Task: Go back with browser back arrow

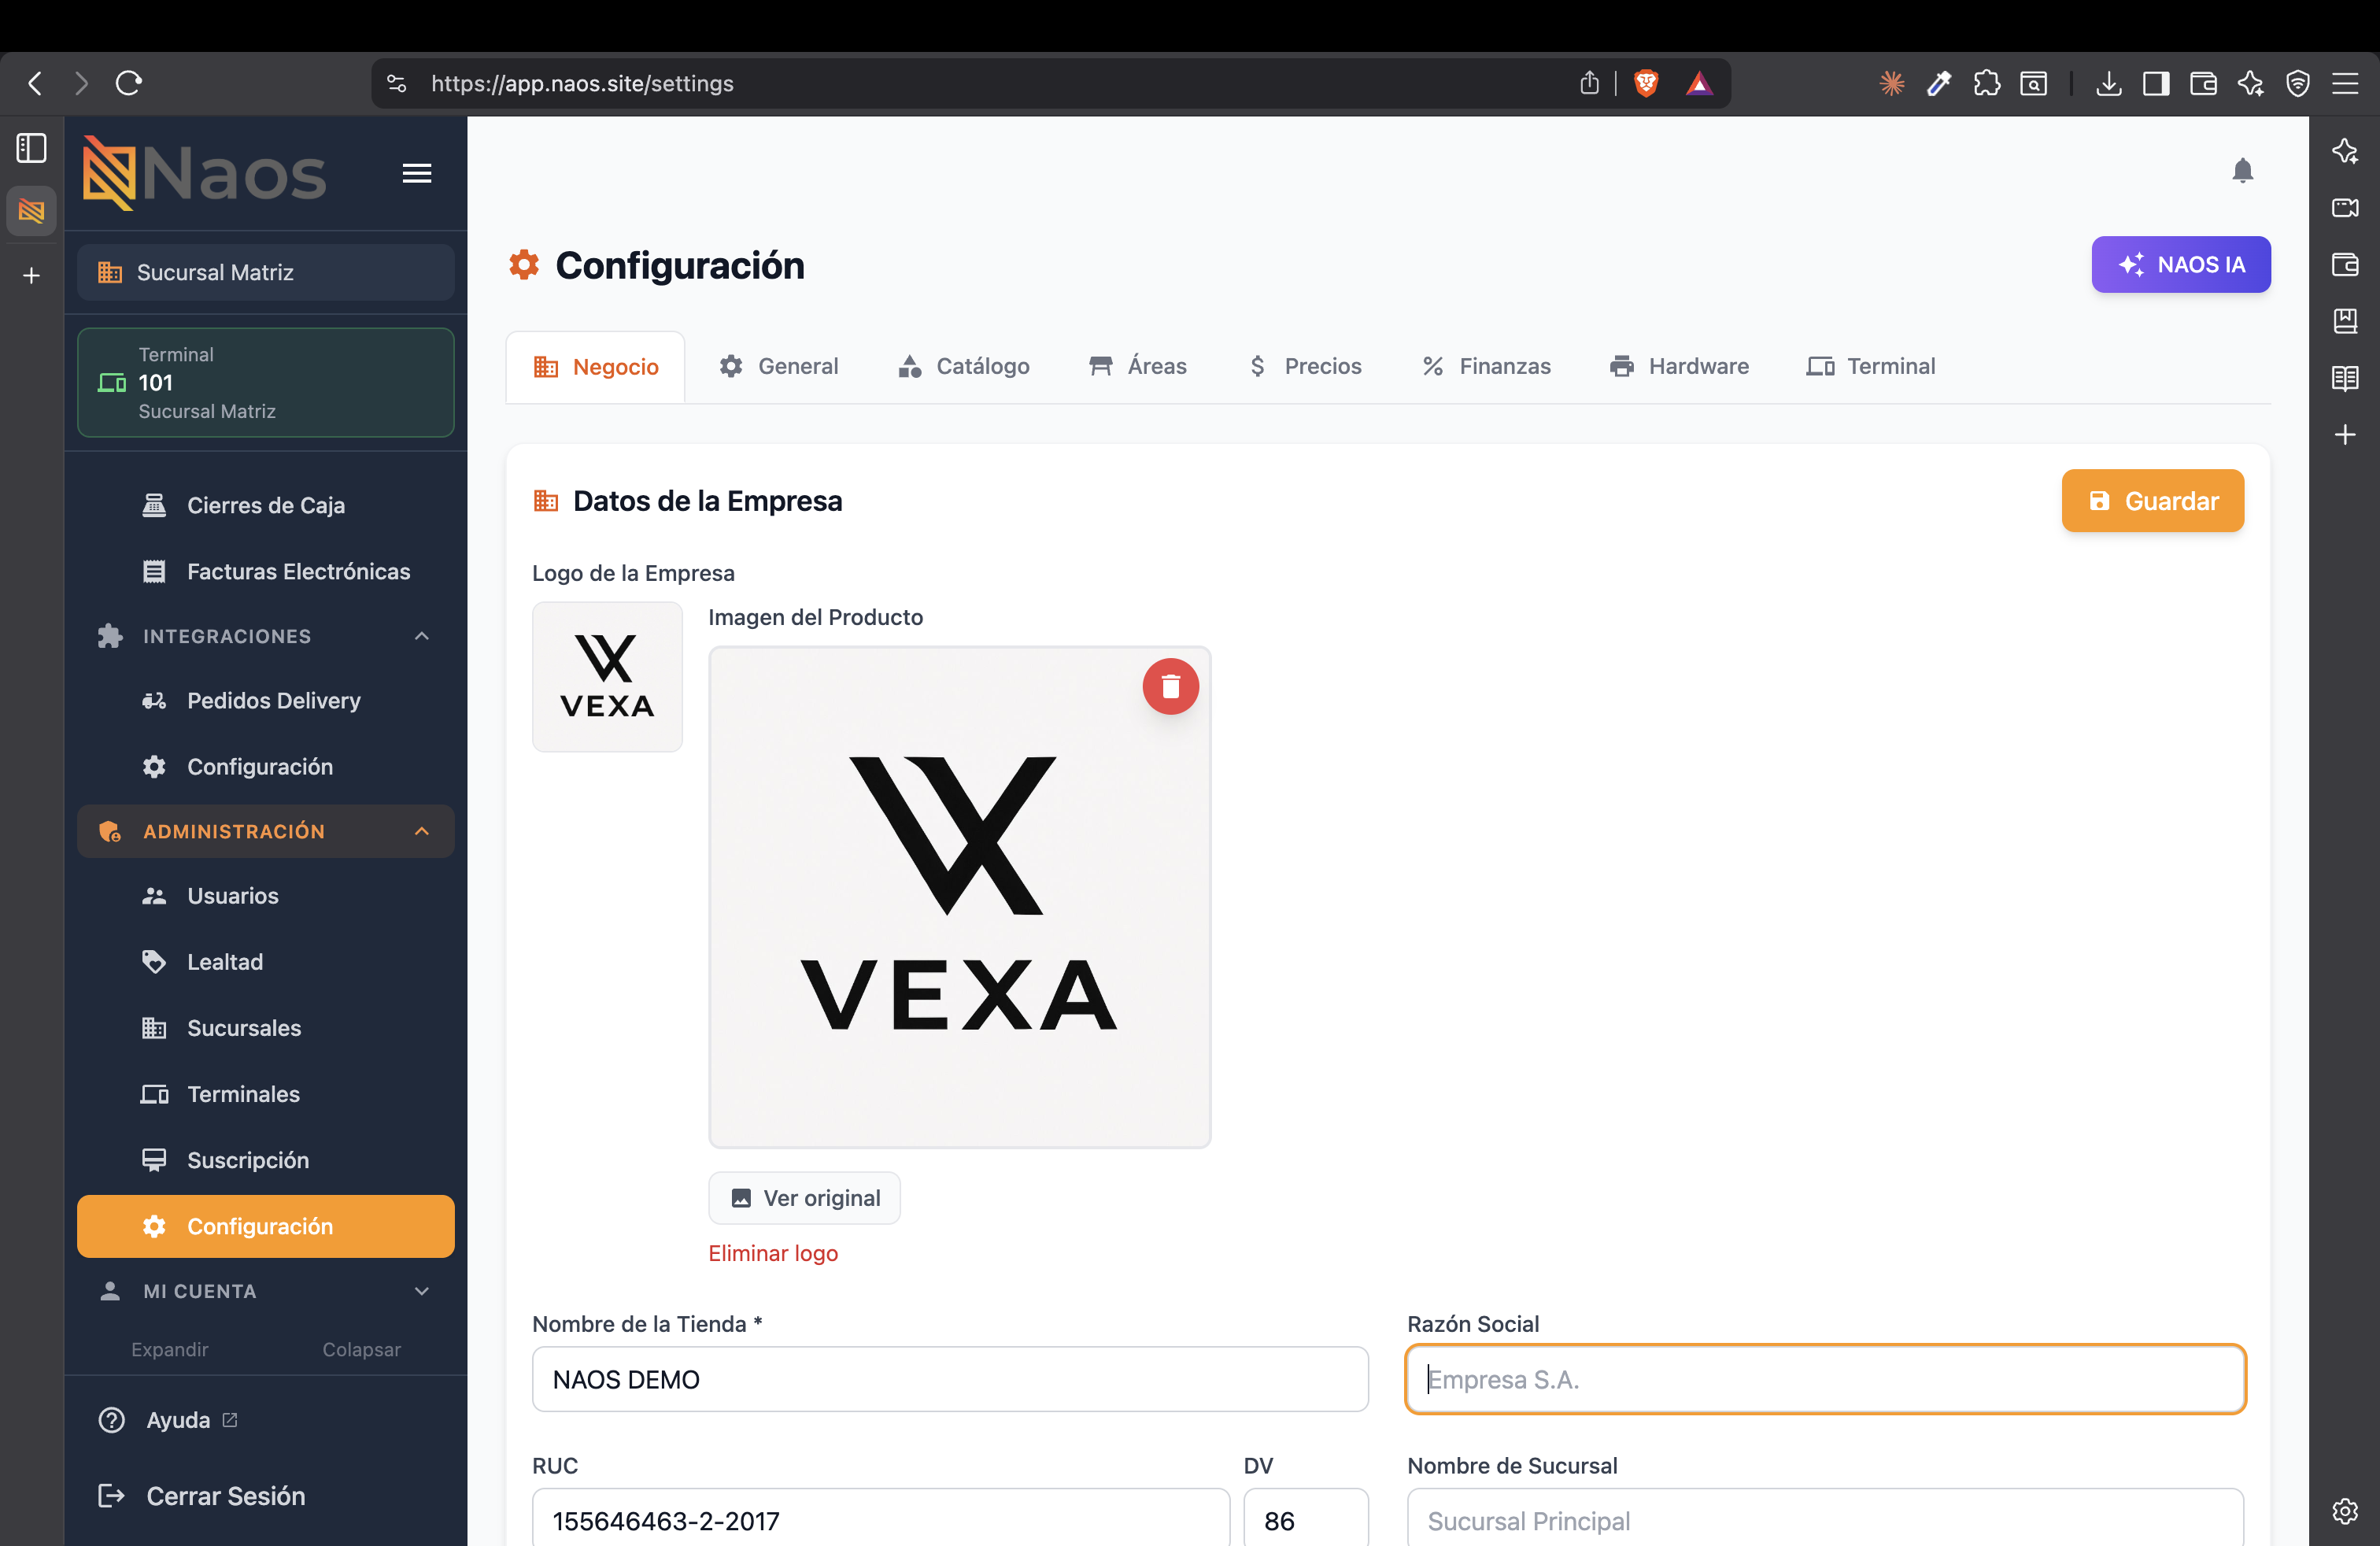Action: click(35, 83)
